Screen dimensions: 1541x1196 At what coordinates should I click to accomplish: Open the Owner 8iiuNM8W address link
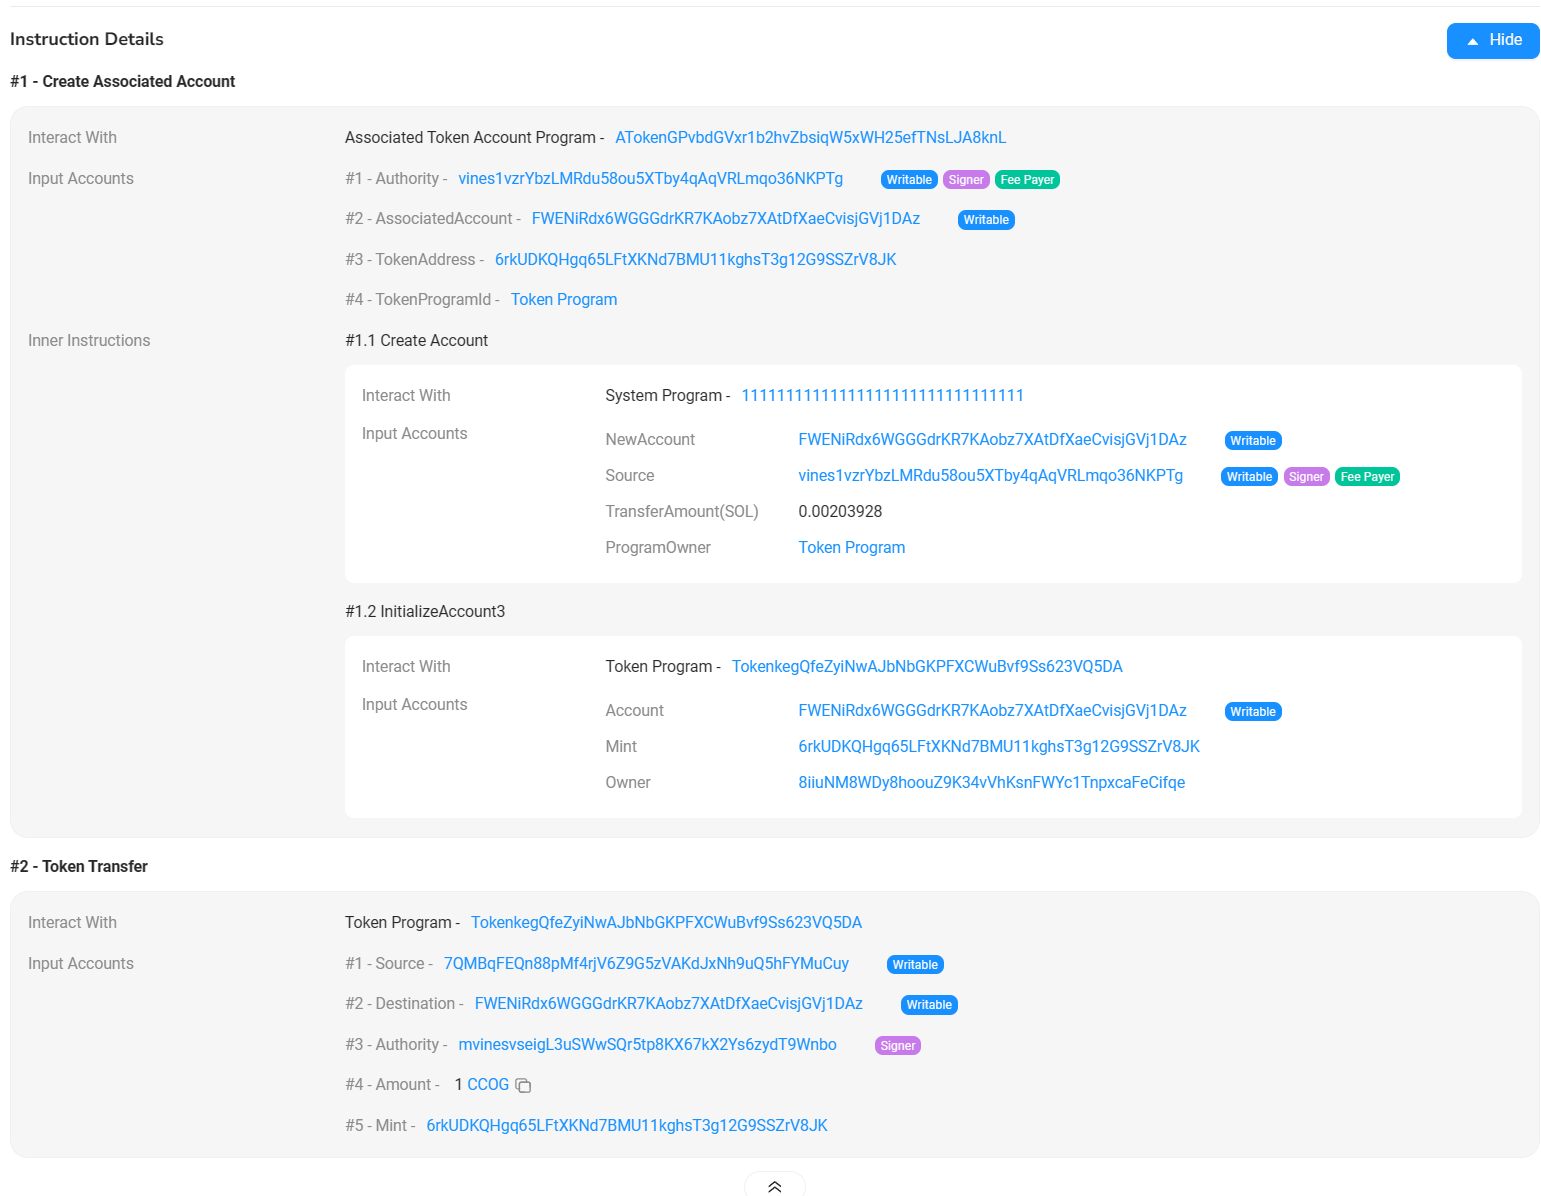coord(991,783)
